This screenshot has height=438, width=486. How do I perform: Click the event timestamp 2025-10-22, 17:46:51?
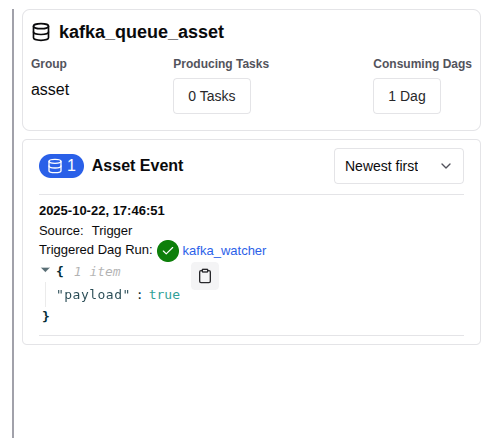click(102, 211)
